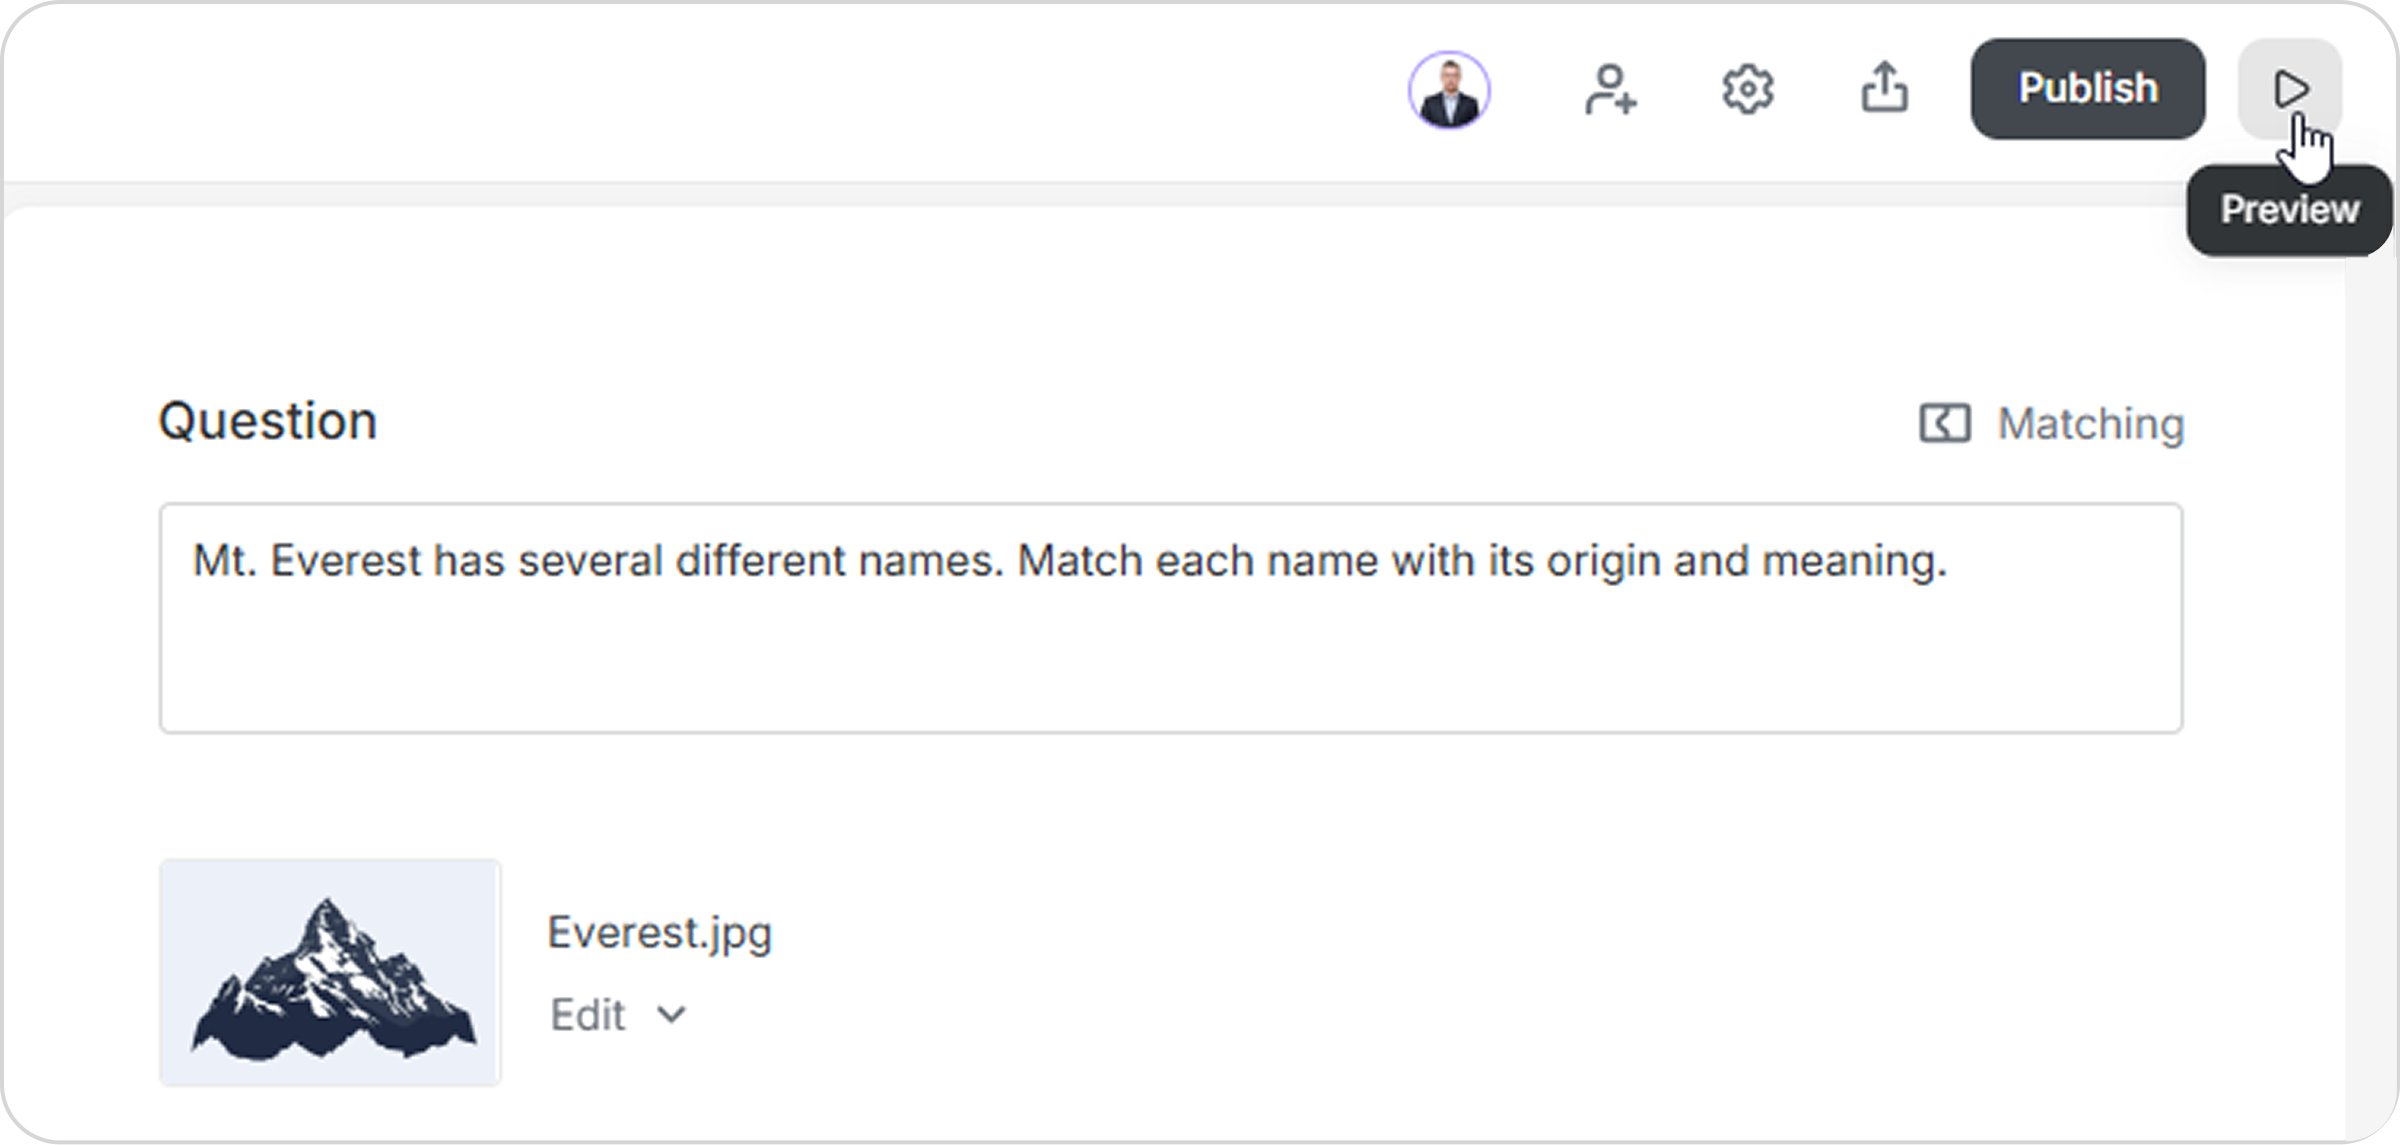The height and width of the screenshot is (1145, 2400).
Task: Click the Question heading
Action: click(x=268, y=421)
